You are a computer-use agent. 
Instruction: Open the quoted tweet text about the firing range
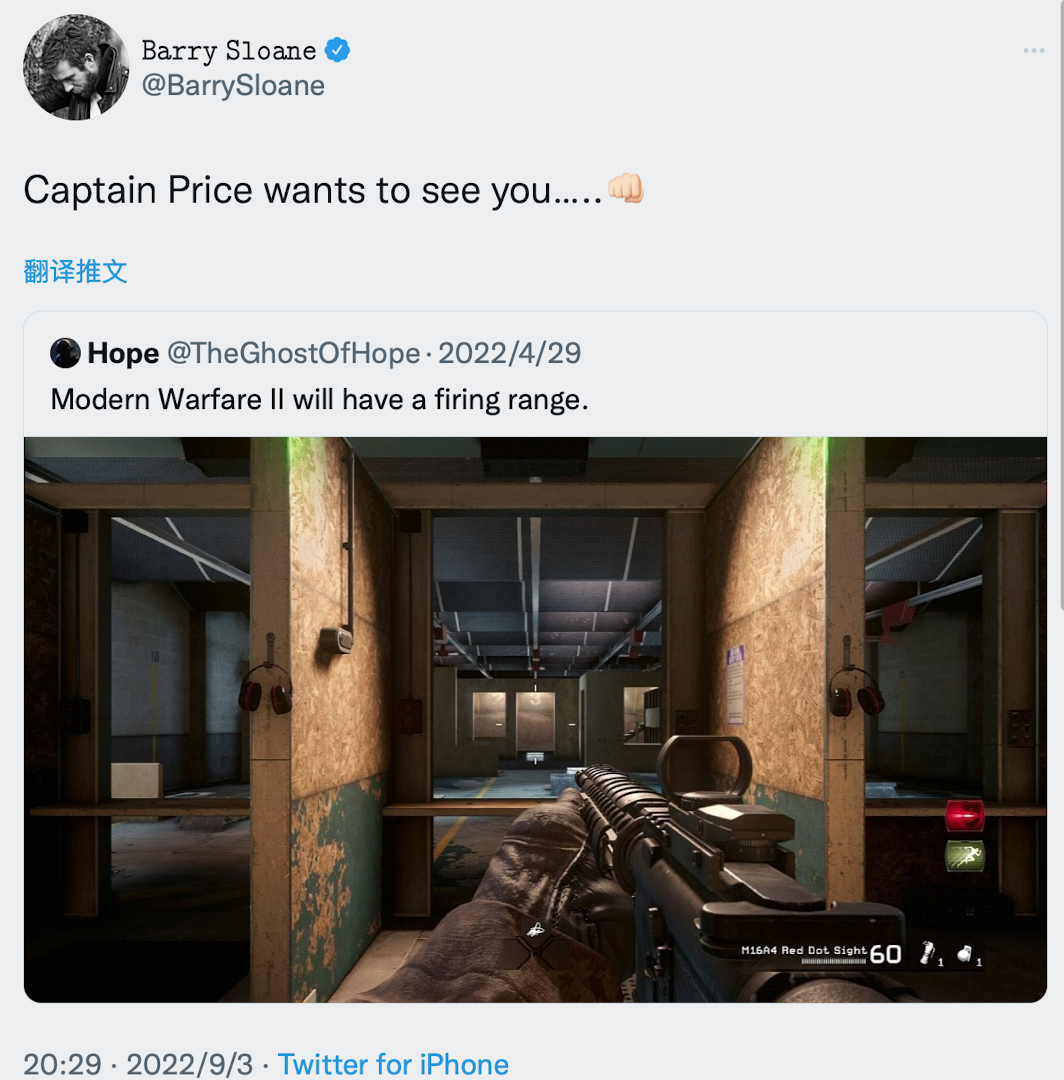[x=319, y=400]
